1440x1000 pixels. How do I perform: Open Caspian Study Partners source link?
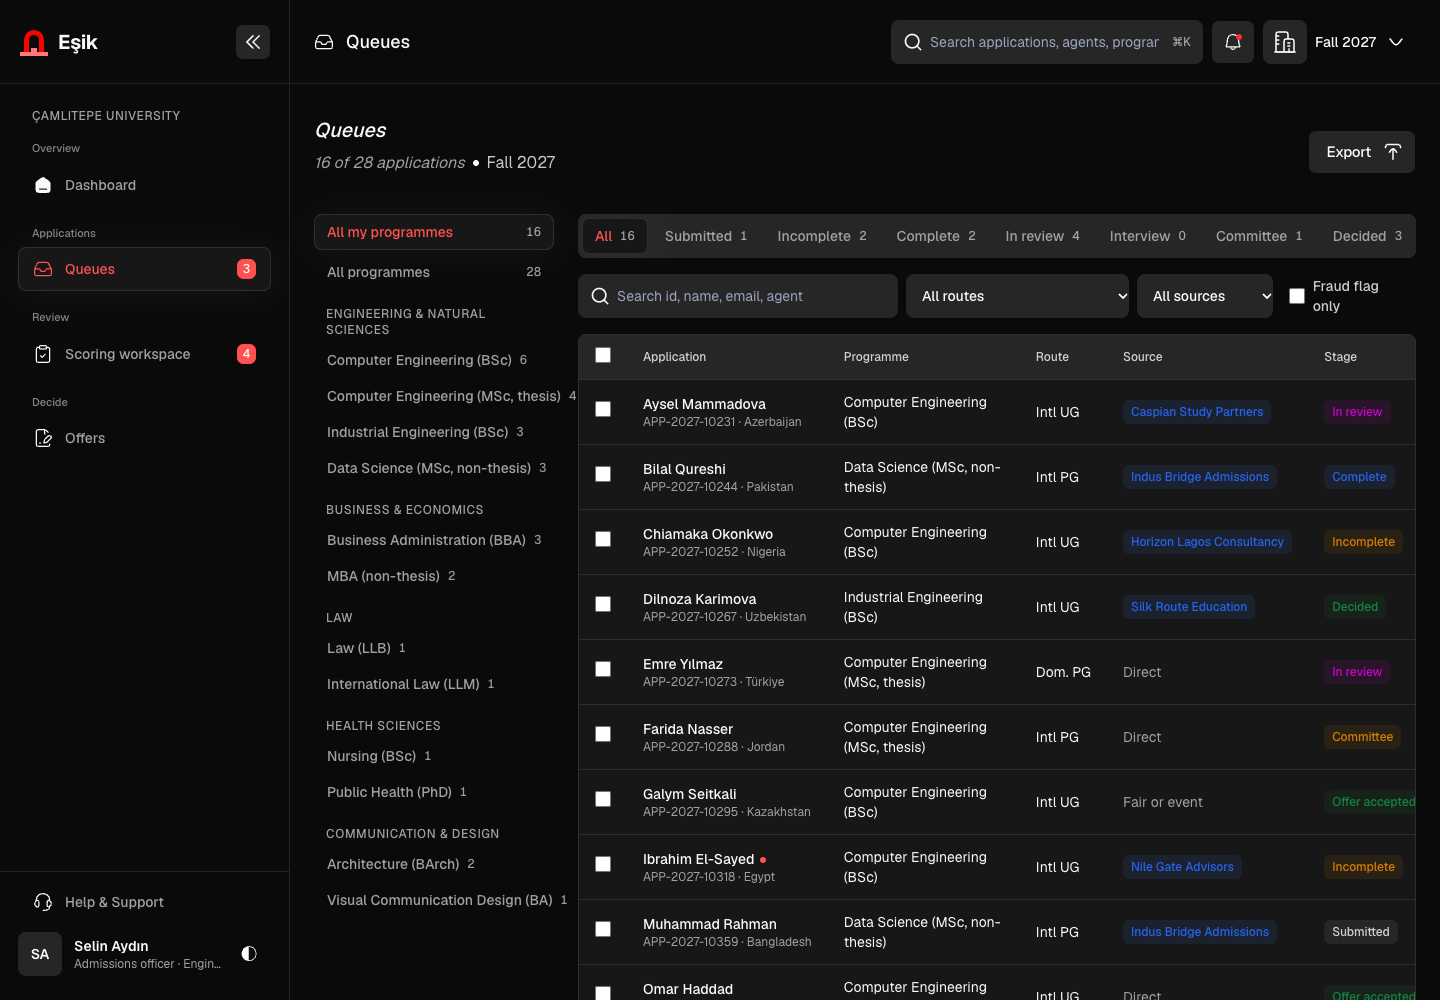[1197, 412]
